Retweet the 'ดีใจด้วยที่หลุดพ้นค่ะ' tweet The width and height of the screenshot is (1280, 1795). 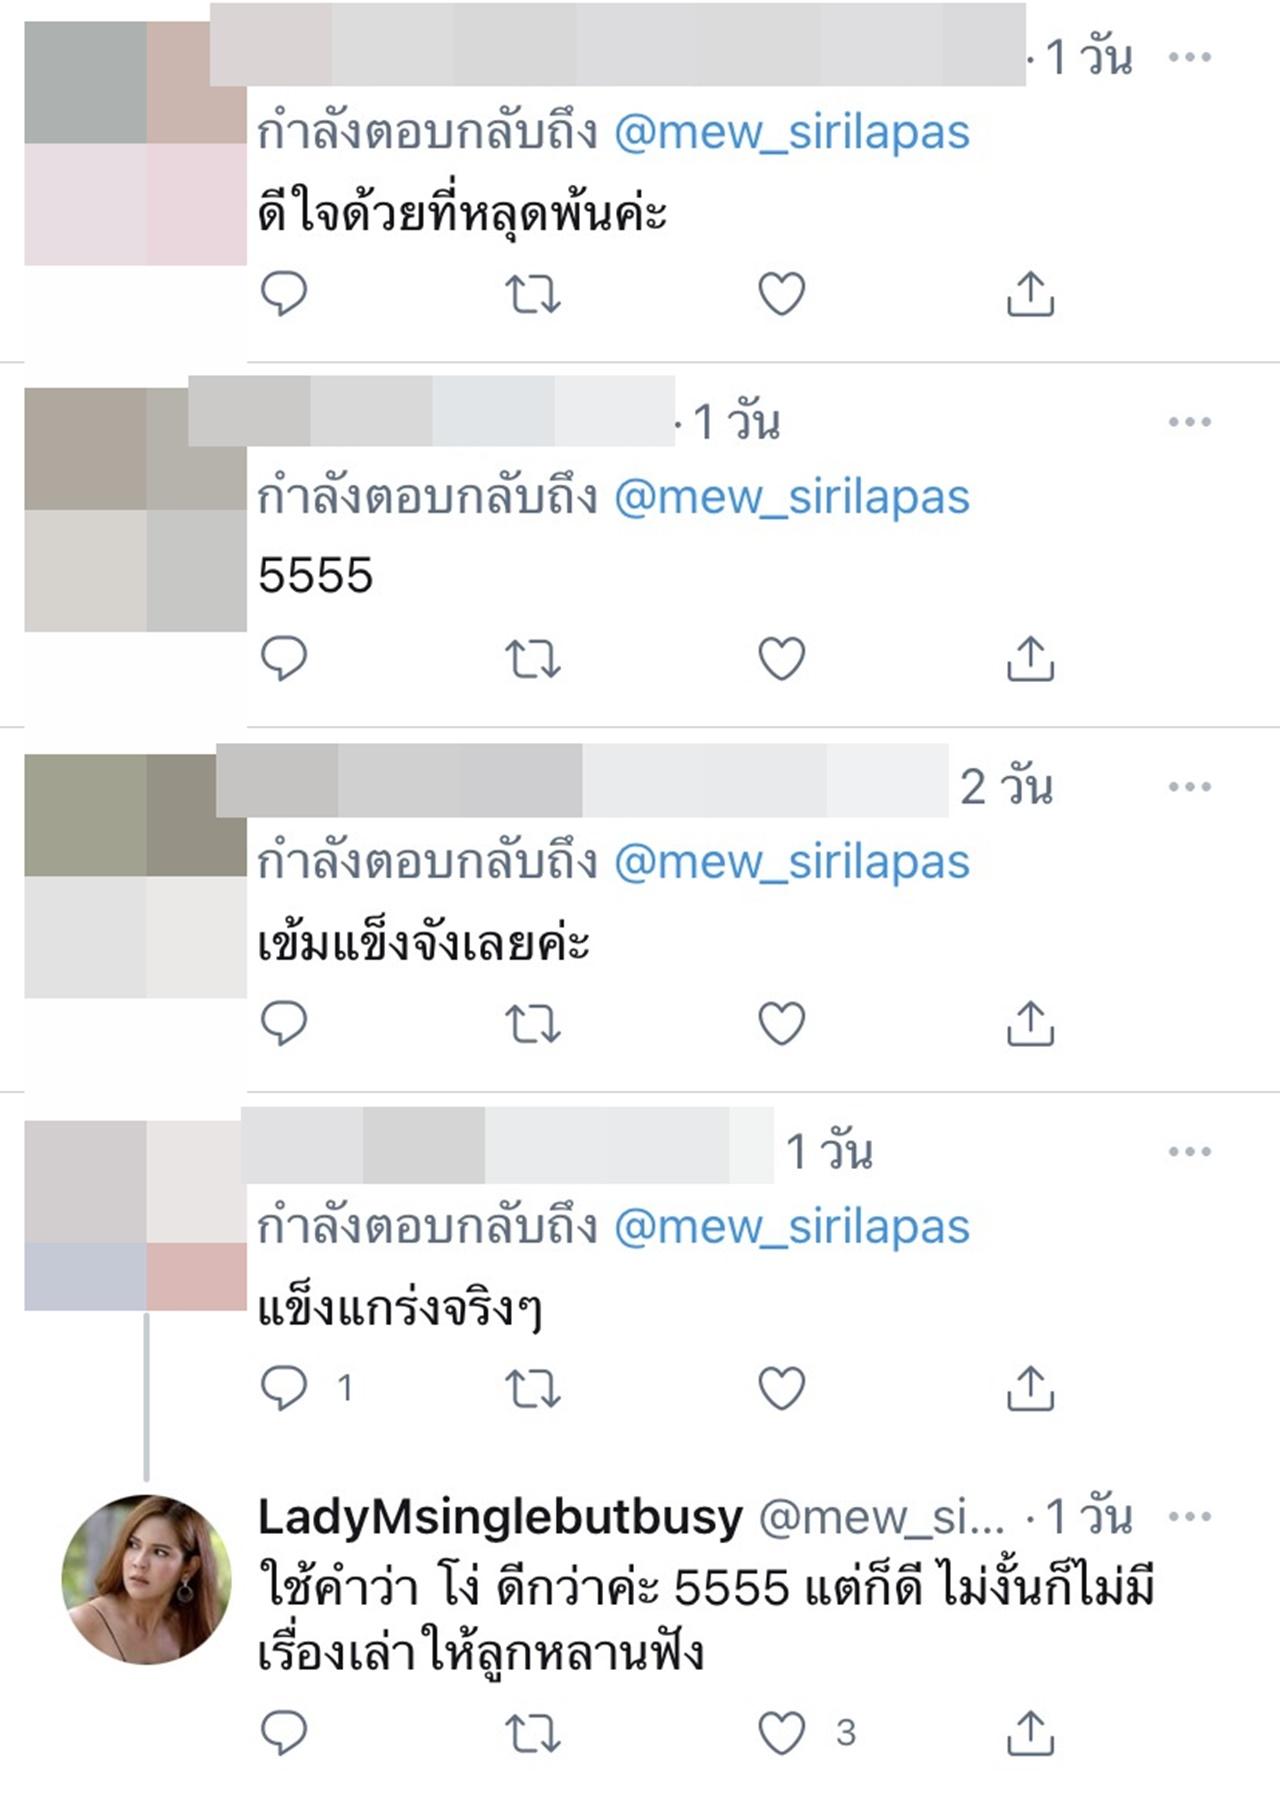coord(532,294)
